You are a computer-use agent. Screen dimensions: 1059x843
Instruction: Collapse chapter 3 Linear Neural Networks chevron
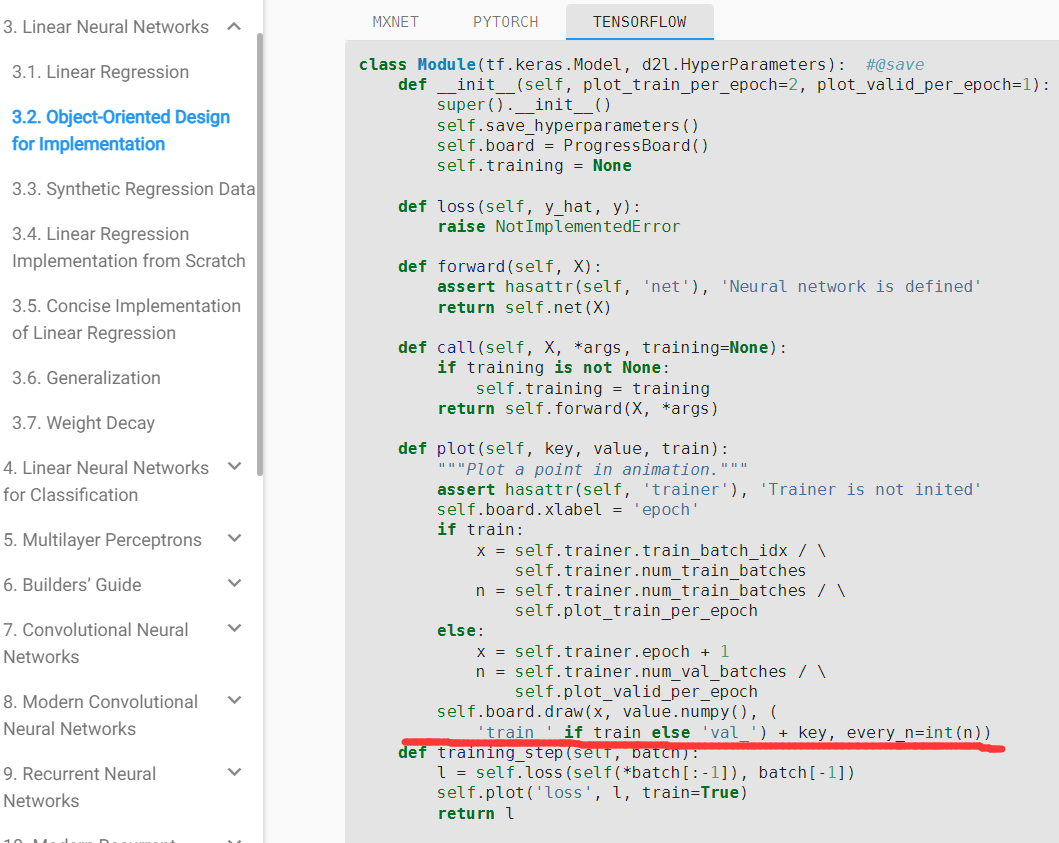[x=234, y=26]
